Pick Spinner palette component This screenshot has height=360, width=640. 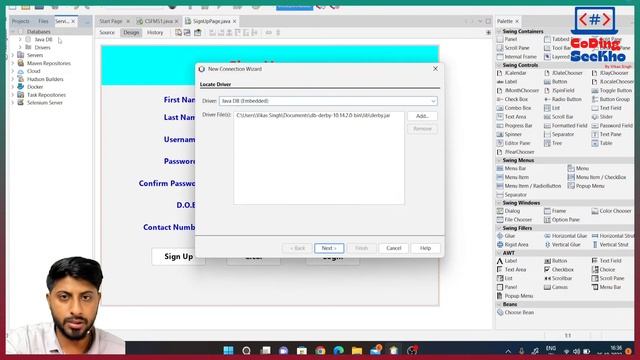509,134
